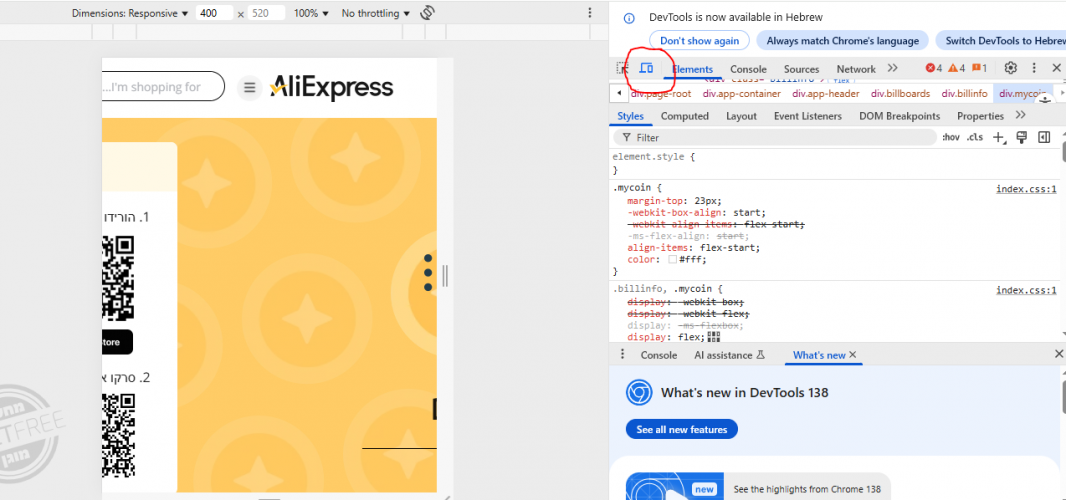
Task: Switch to the Console tab
Action: [748, 69]
